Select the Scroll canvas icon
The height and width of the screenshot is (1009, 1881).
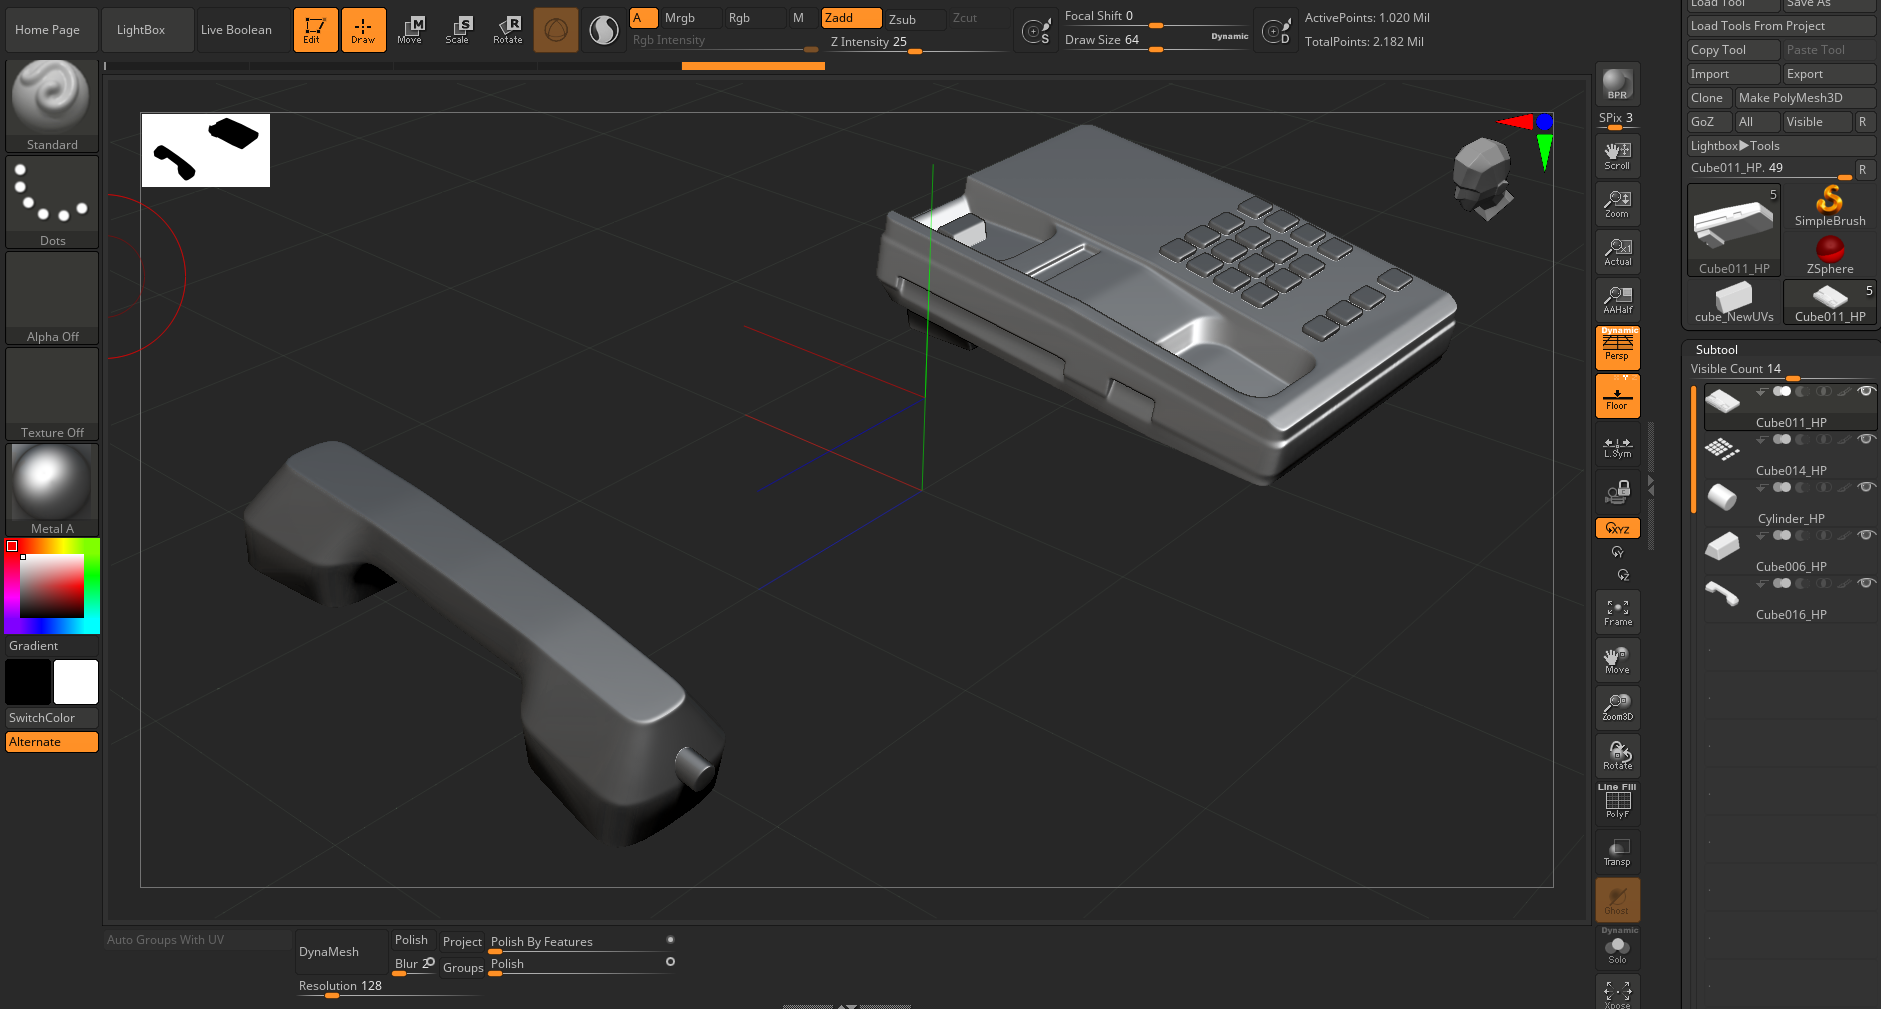[x=1617, y=156]
